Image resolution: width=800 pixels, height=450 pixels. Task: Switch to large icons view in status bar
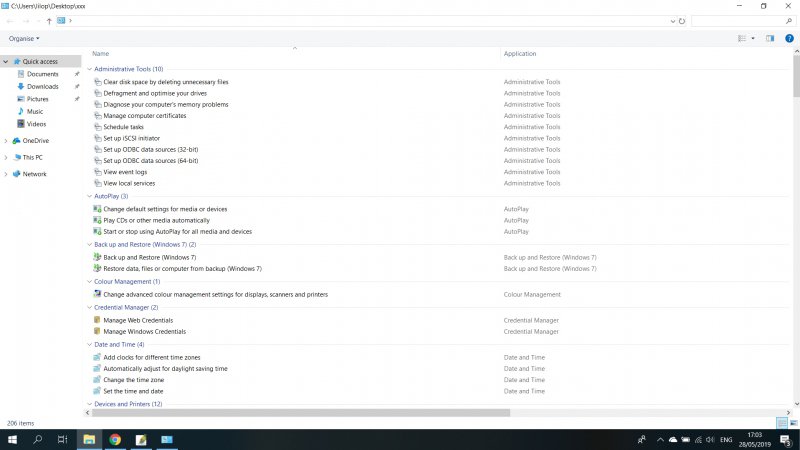pyautogui.click(x=794, y=423)
